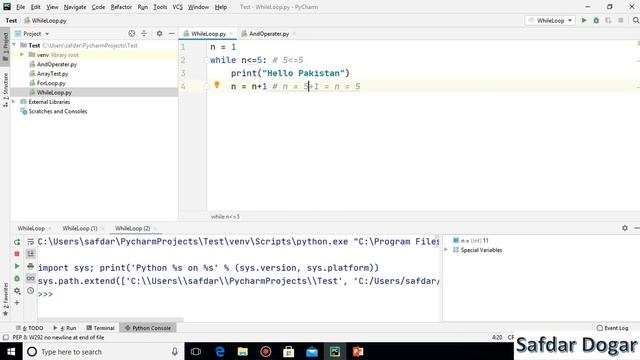Open the Code menu
640x360 pixels.
tap(98, 7)
